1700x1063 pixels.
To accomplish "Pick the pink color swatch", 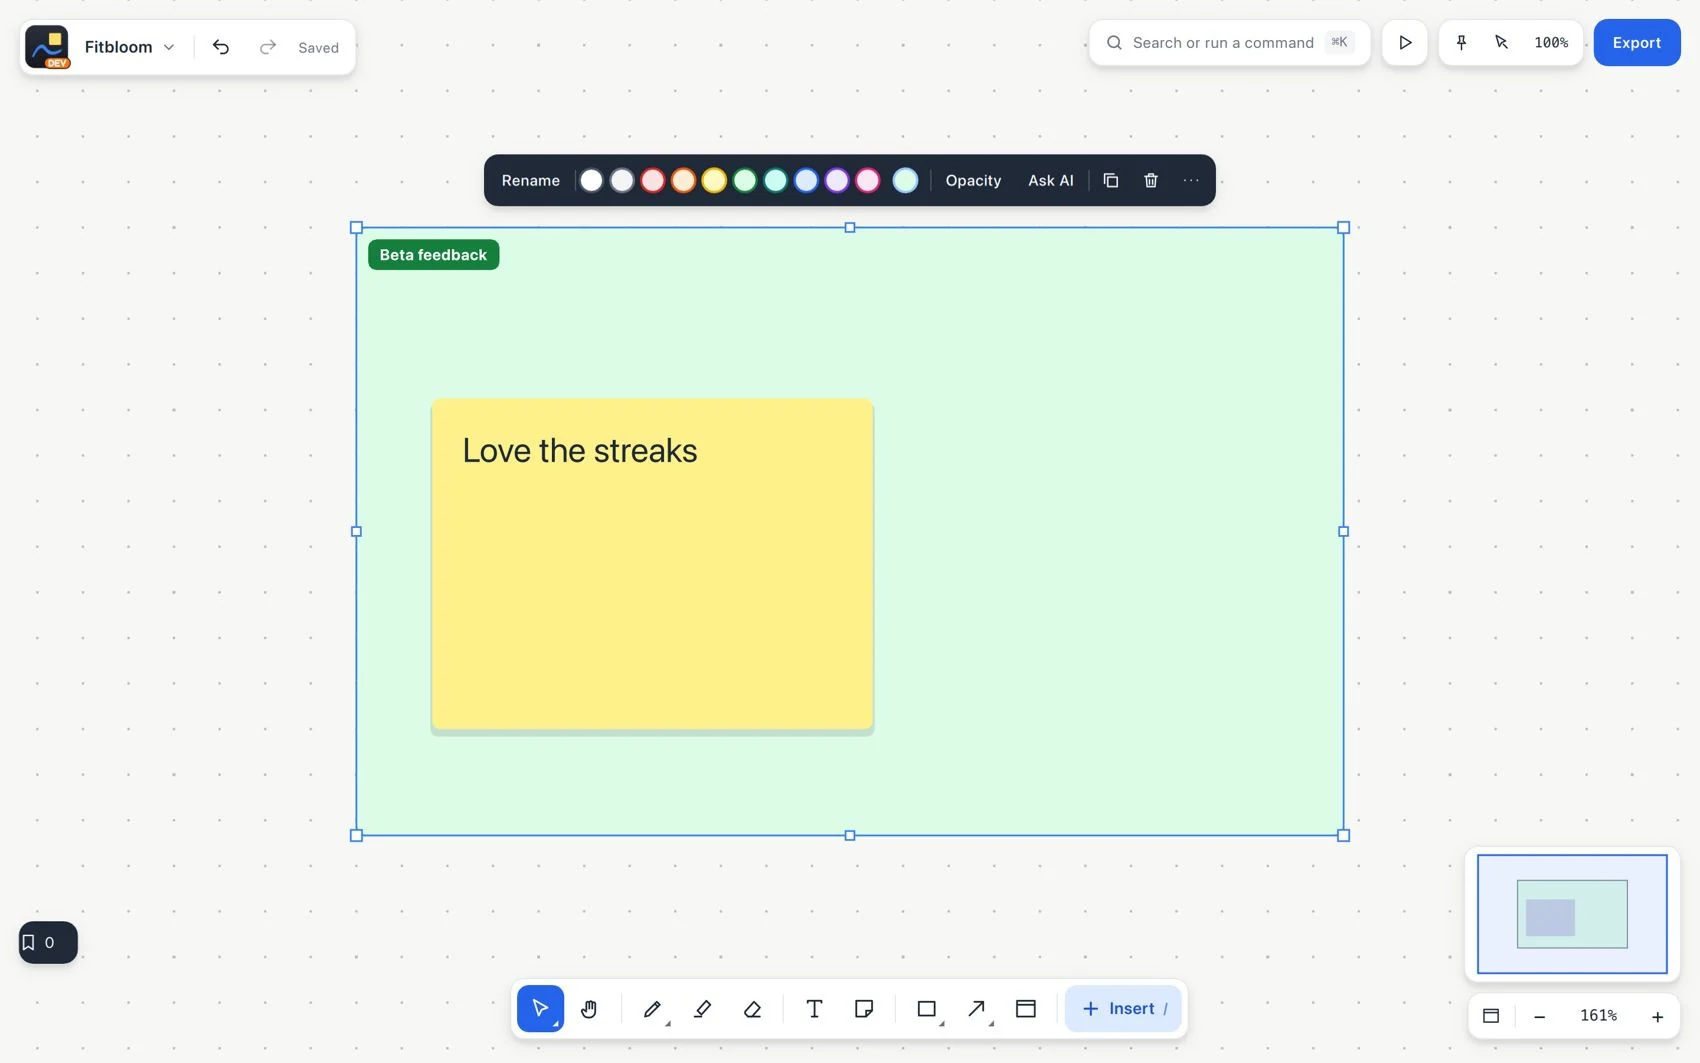I will click(868, 180).
